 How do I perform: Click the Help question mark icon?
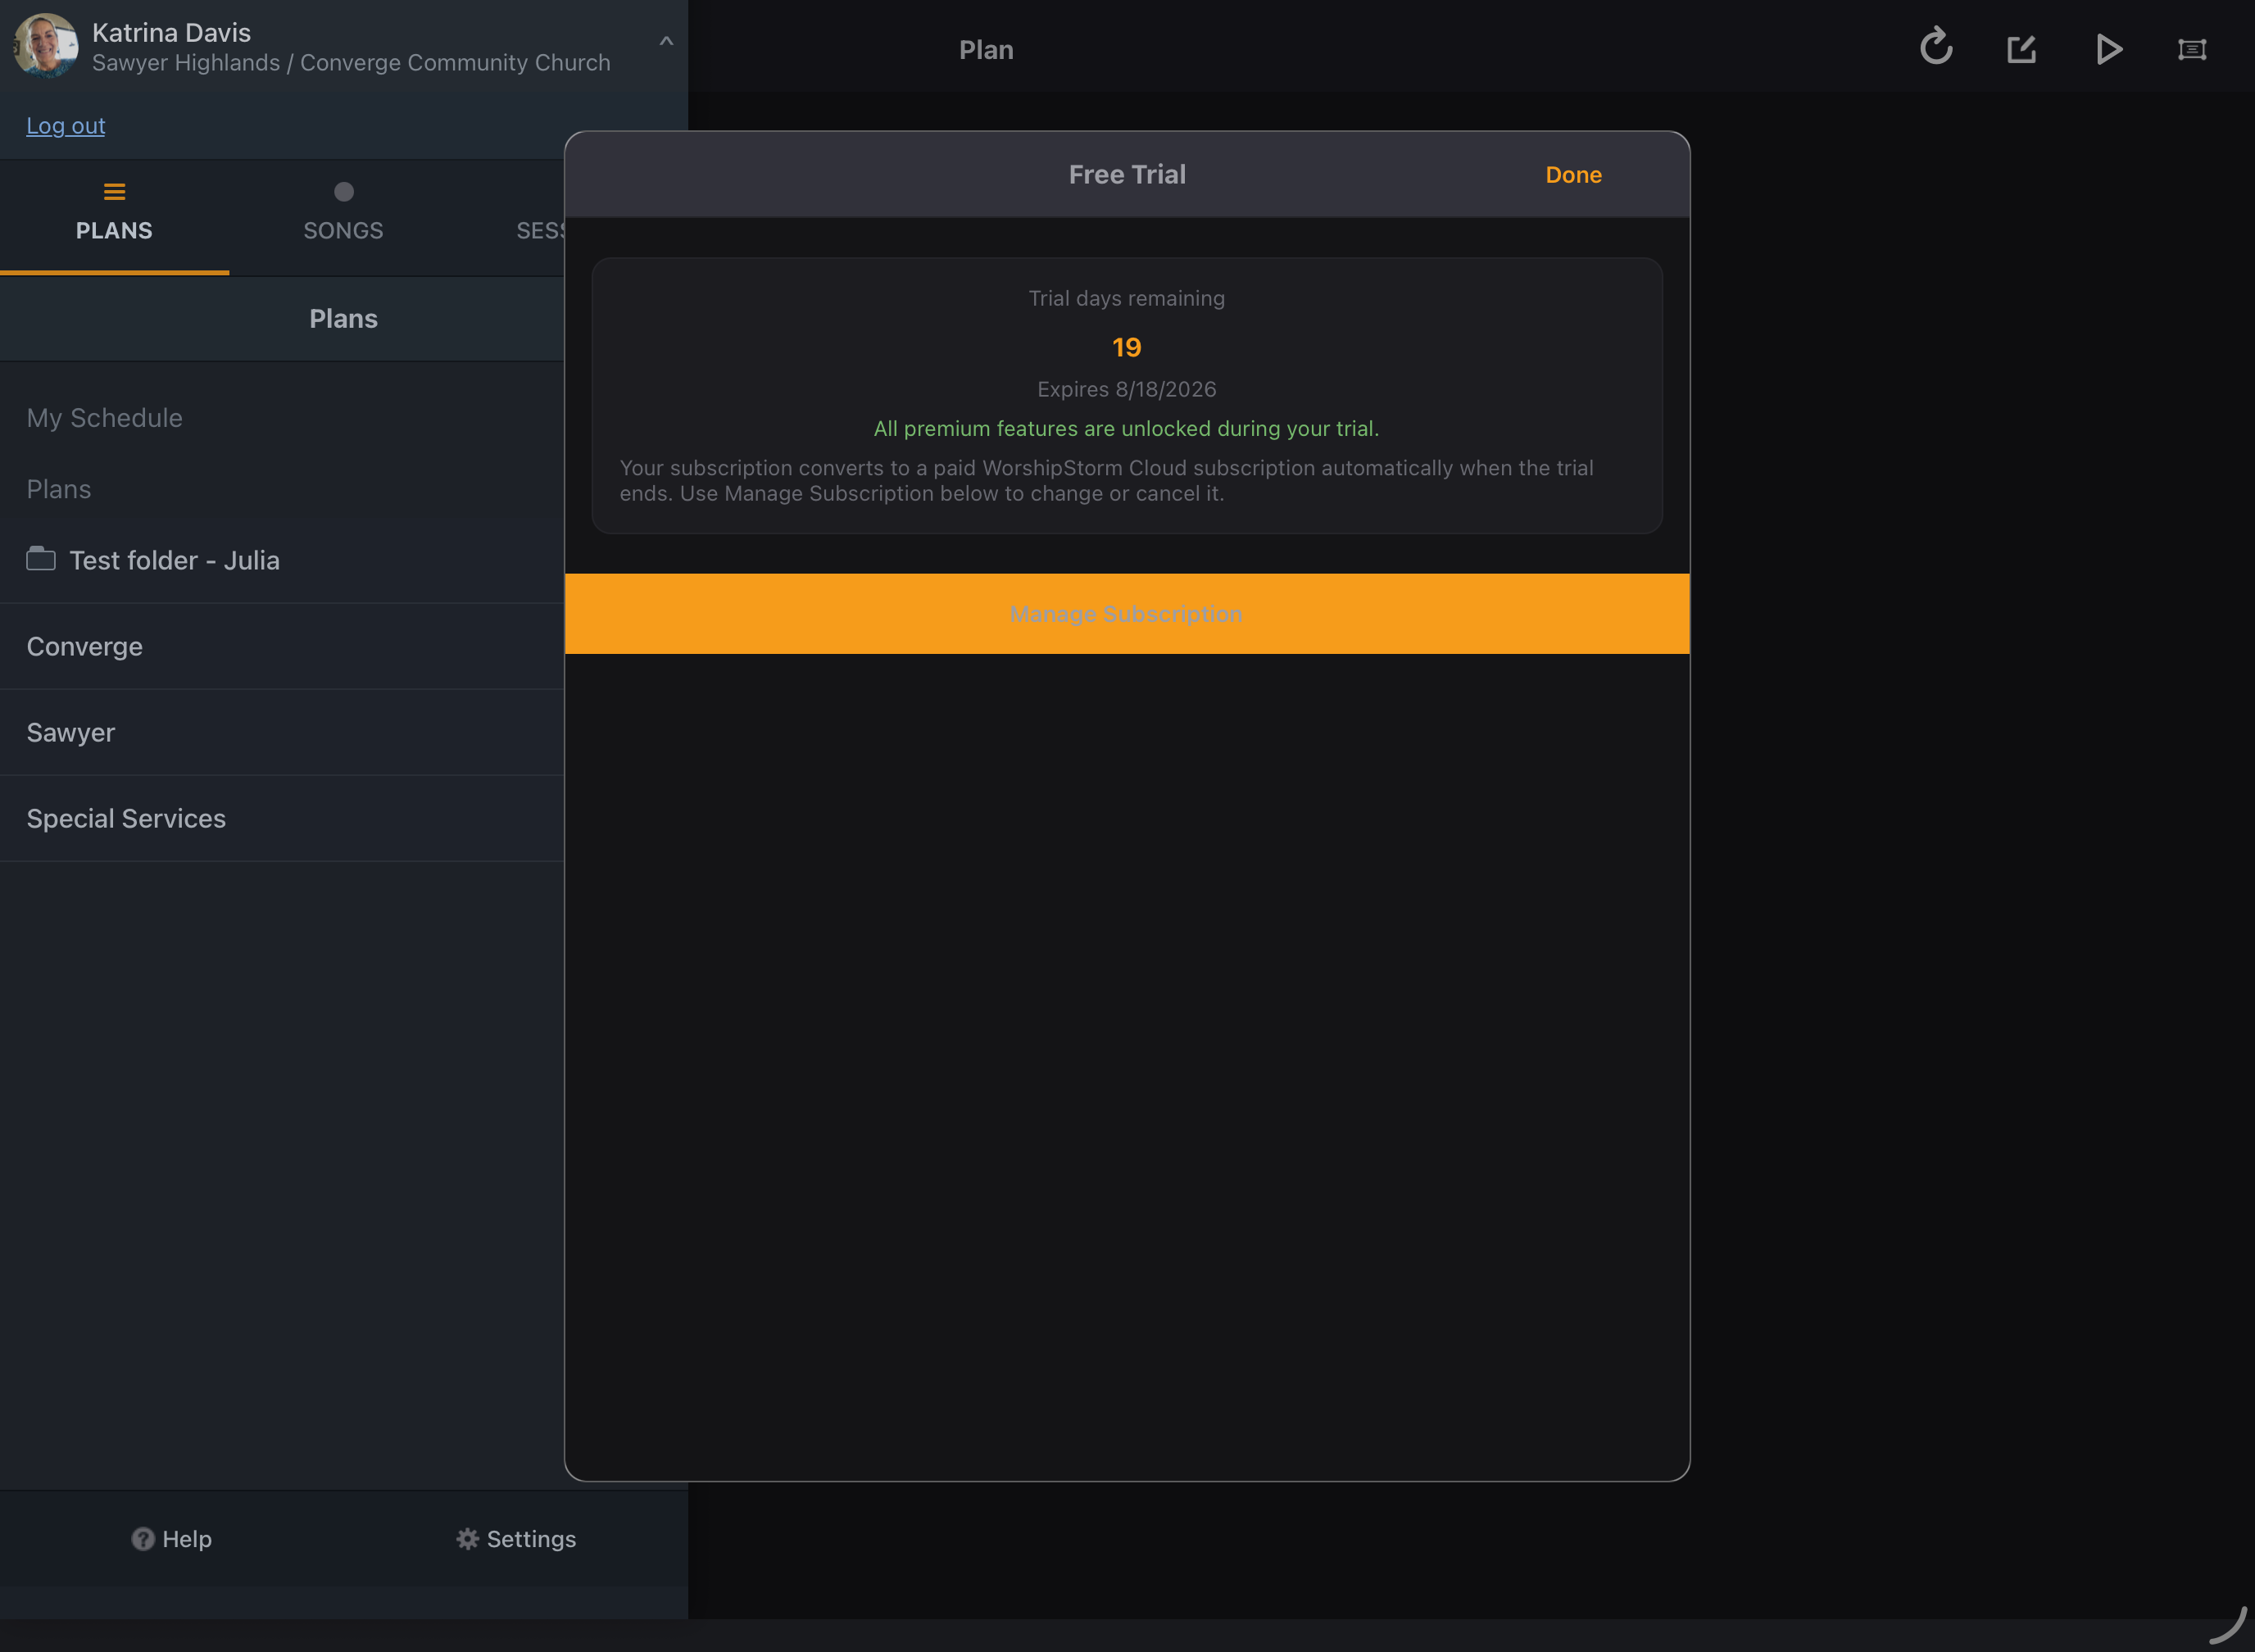[143, 1539]
